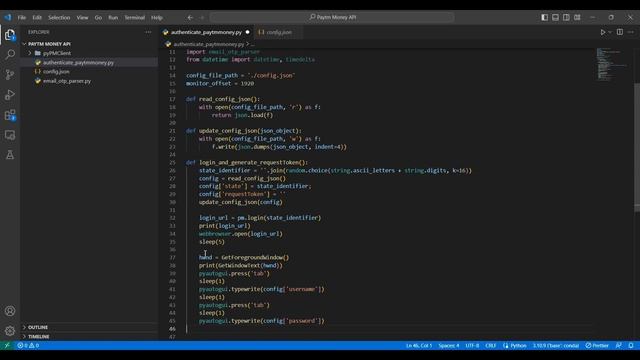
Task: Select the 3.10.9 conda interpreter
Action: coord(556,345)
